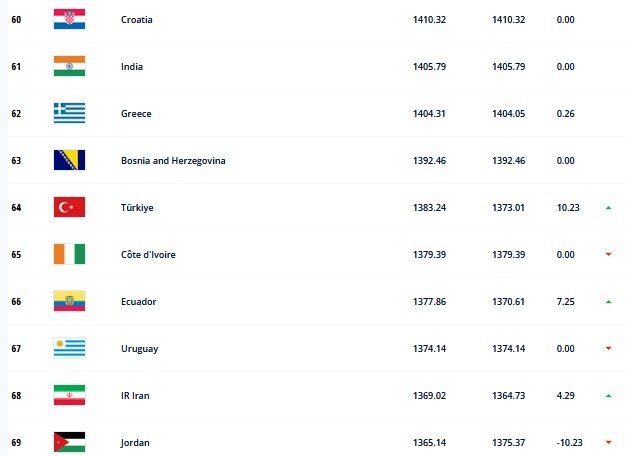Click the Greece flag icon
627x456 pixels.
pos(69,113)
